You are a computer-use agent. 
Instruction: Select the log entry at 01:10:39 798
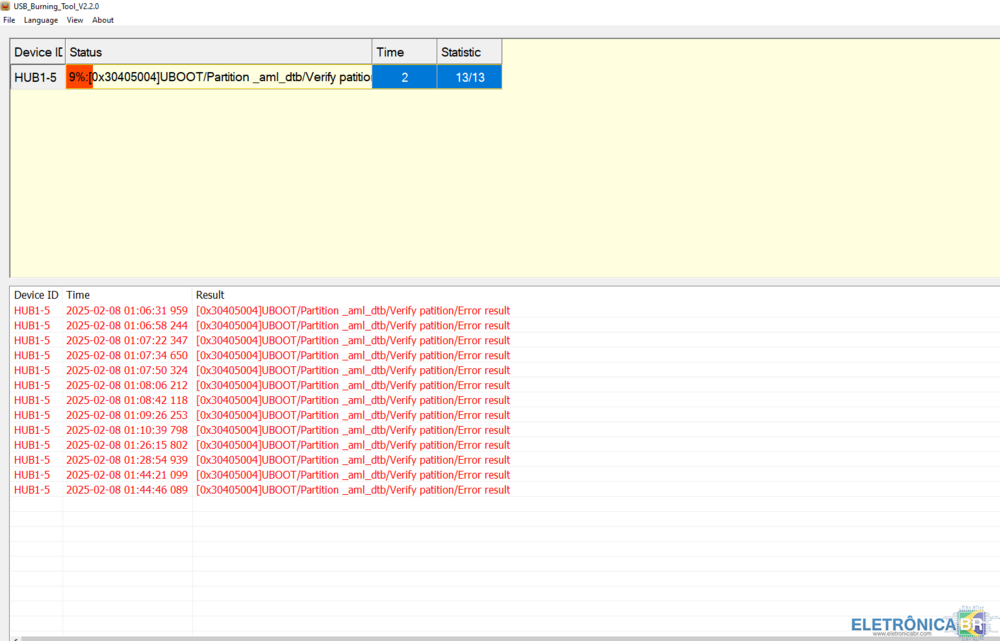[x=126, y=430]
